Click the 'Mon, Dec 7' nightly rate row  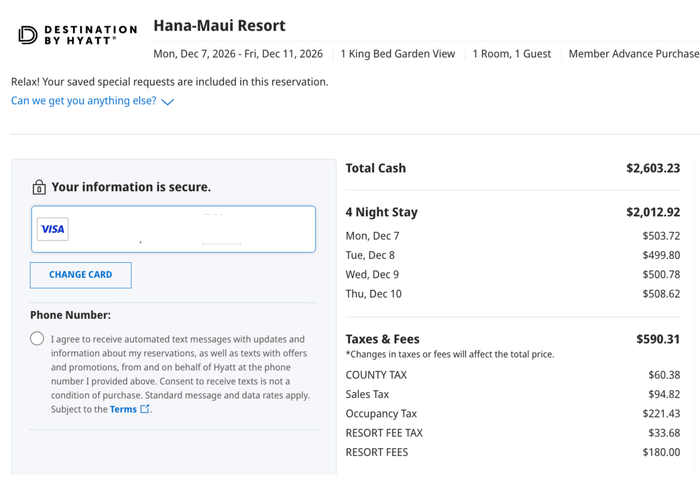(x=512, y=236)
